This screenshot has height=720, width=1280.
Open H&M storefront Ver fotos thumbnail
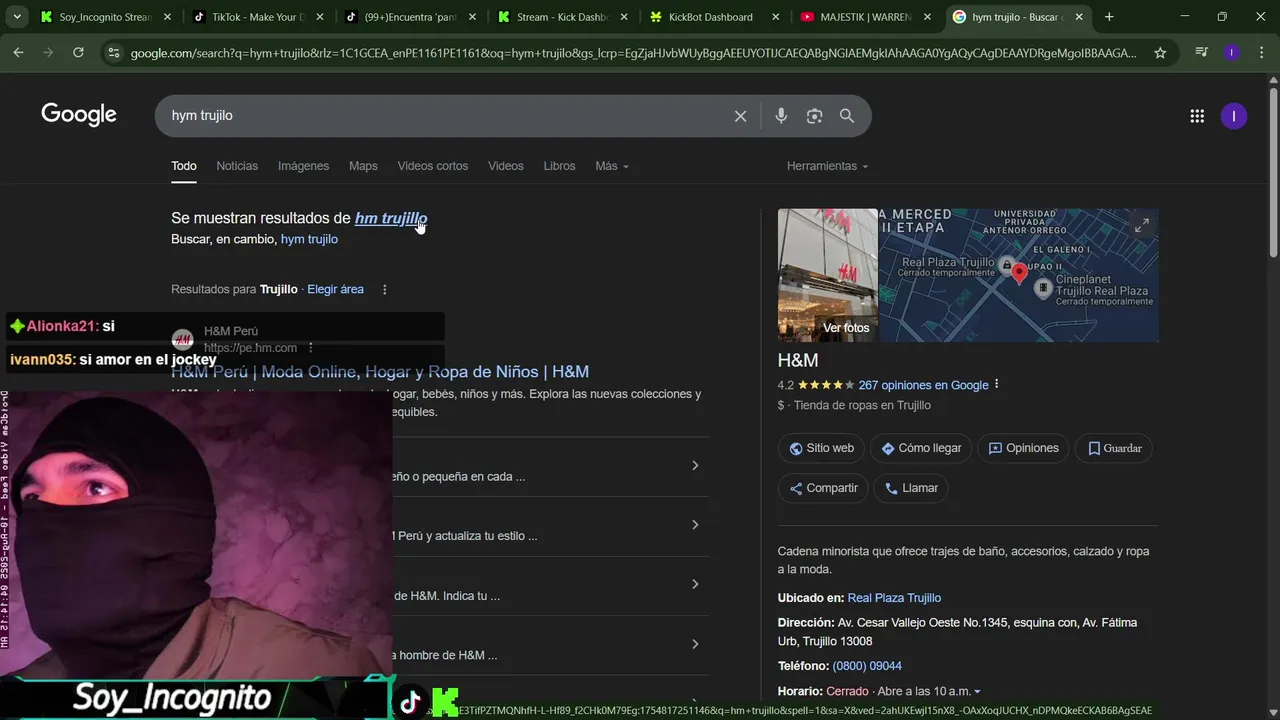click(828, 275)
